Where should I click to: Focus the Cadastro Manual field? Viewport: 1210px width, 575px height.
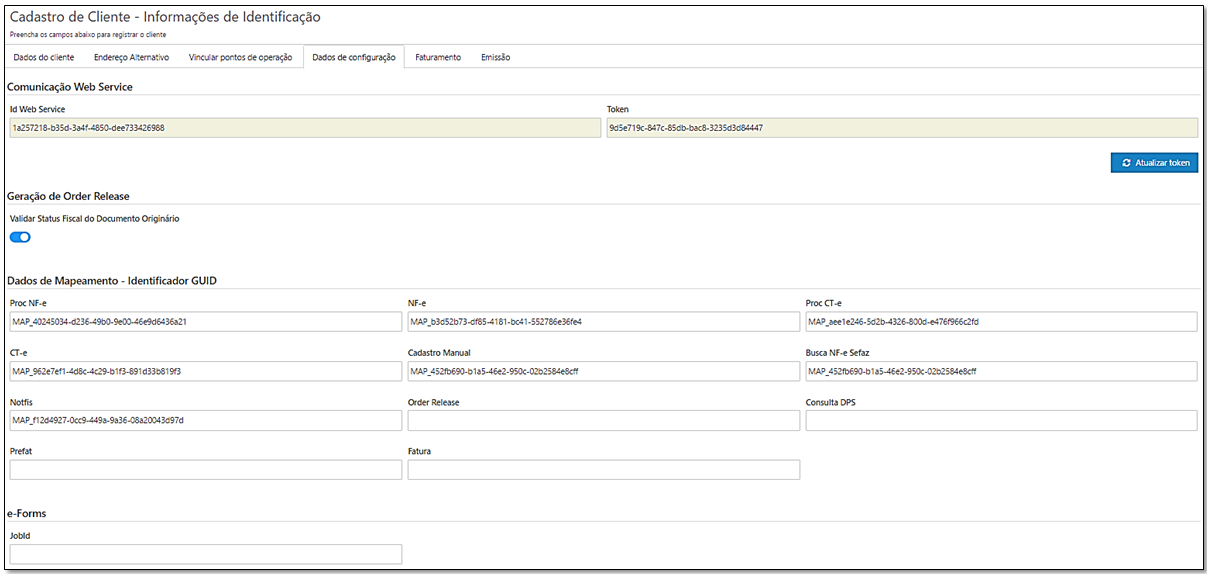point(603,371)
